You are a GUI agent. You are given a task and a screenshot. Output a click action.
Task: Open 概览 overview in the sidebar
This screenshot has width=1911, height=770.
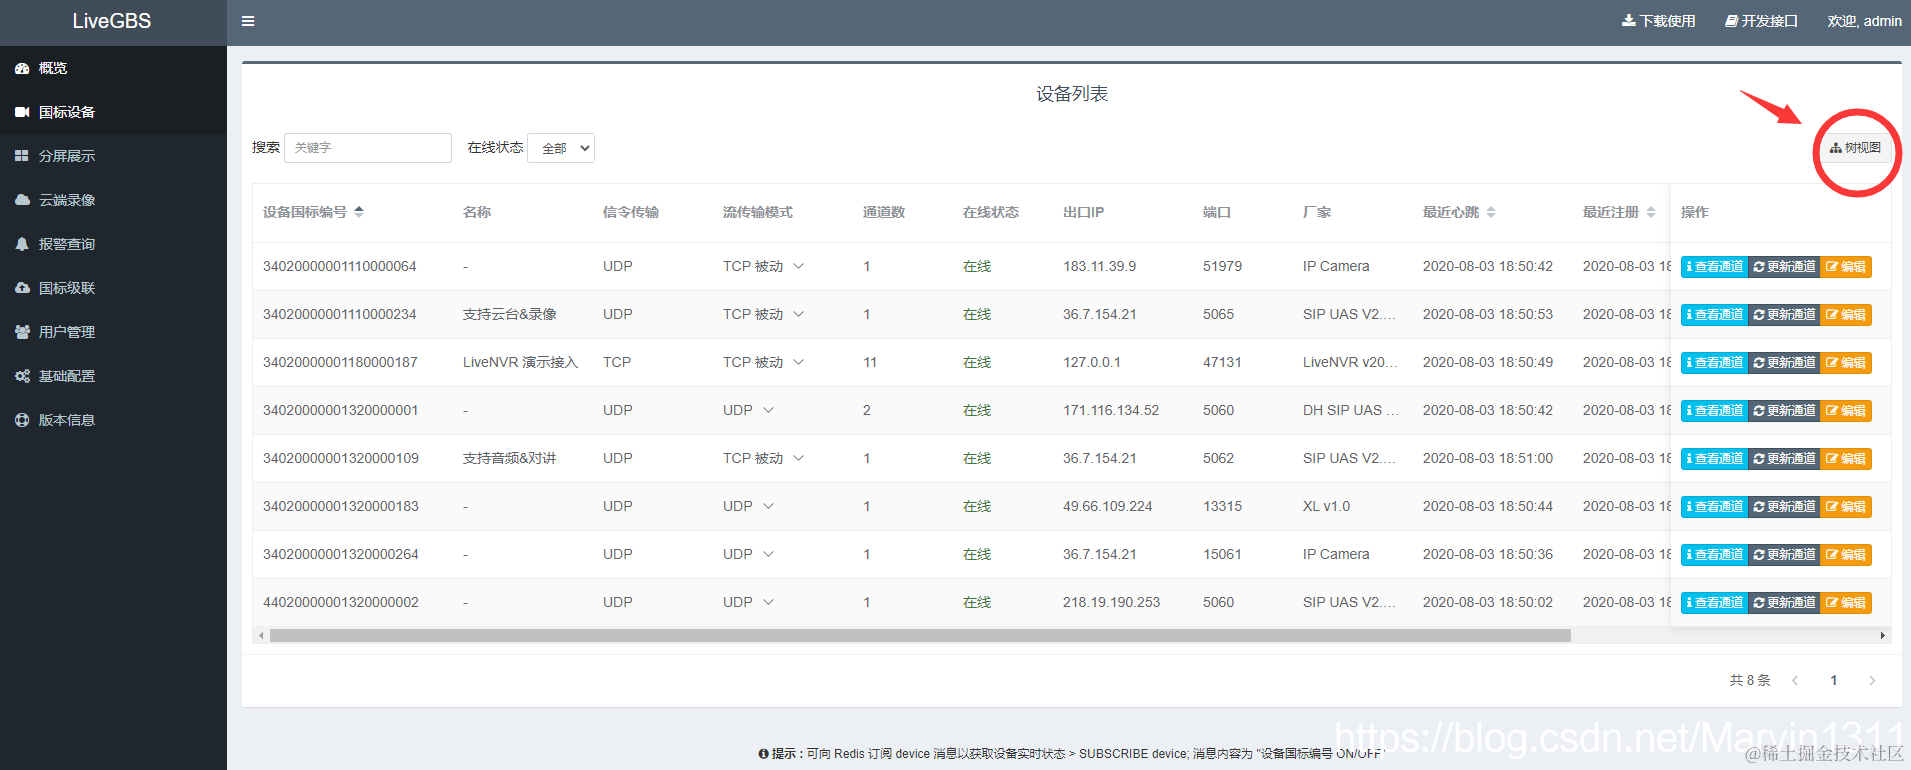(113, 68)
